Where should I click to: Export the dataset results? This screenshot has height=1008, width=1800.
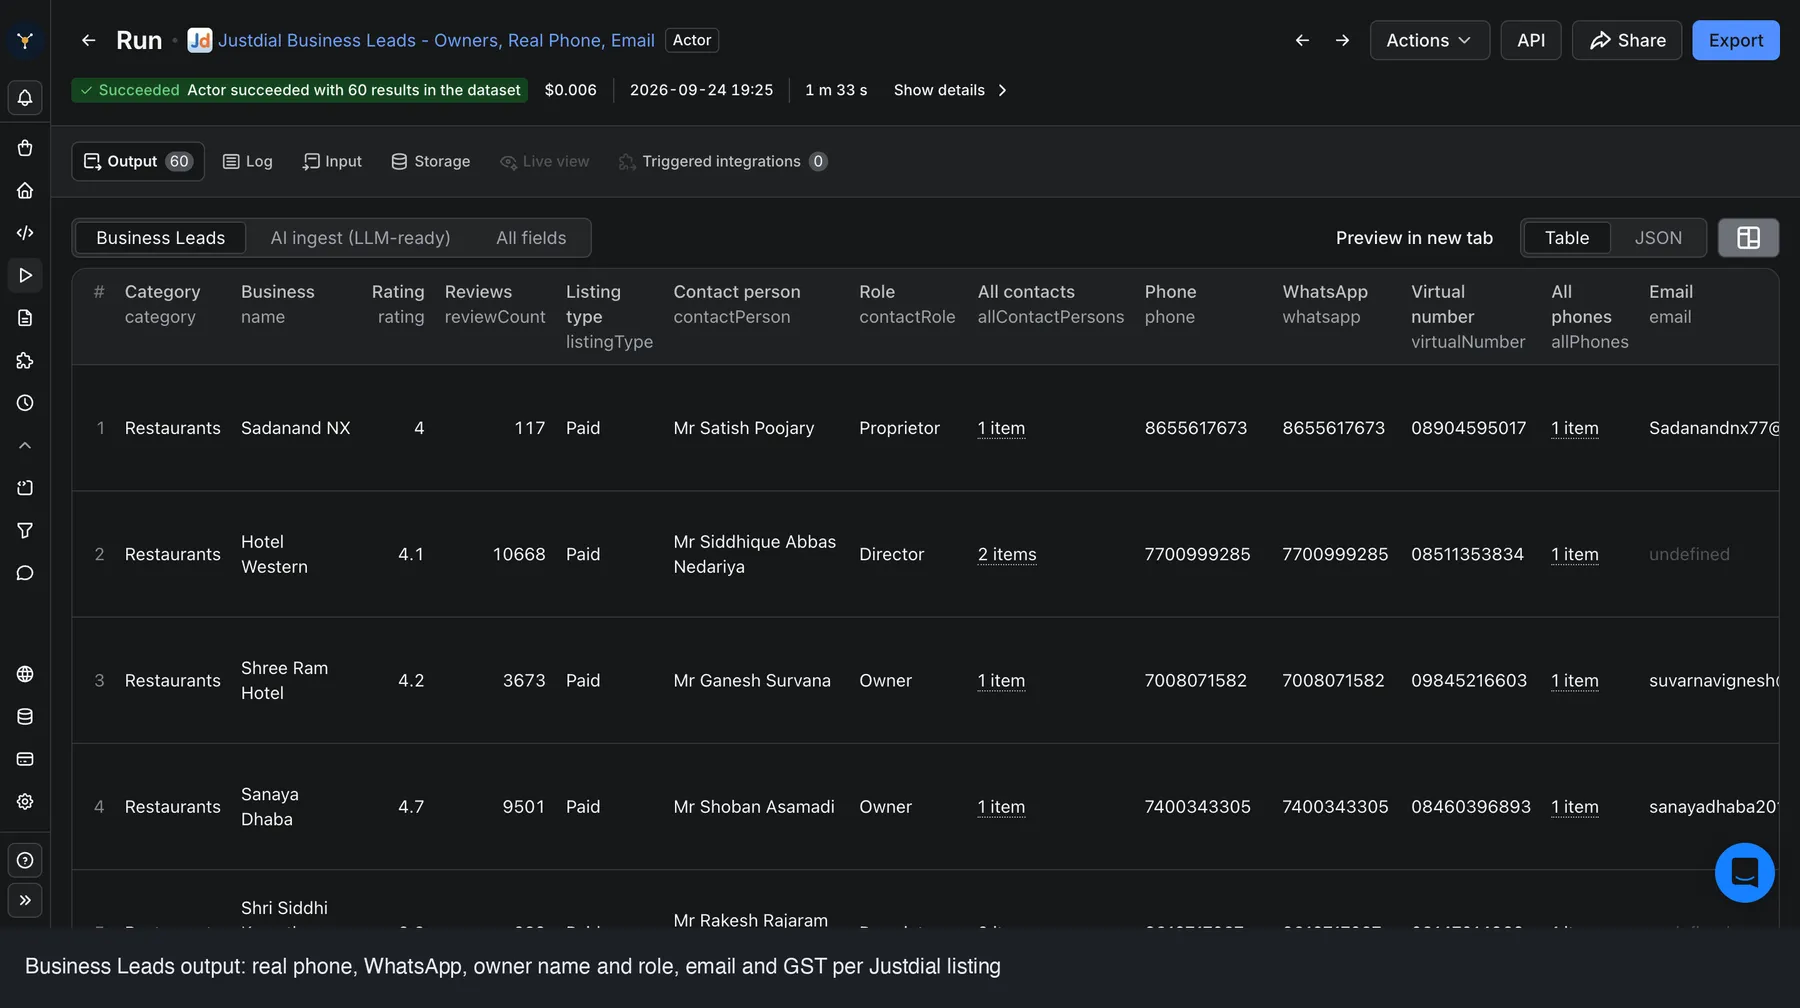pos(1736,40)
